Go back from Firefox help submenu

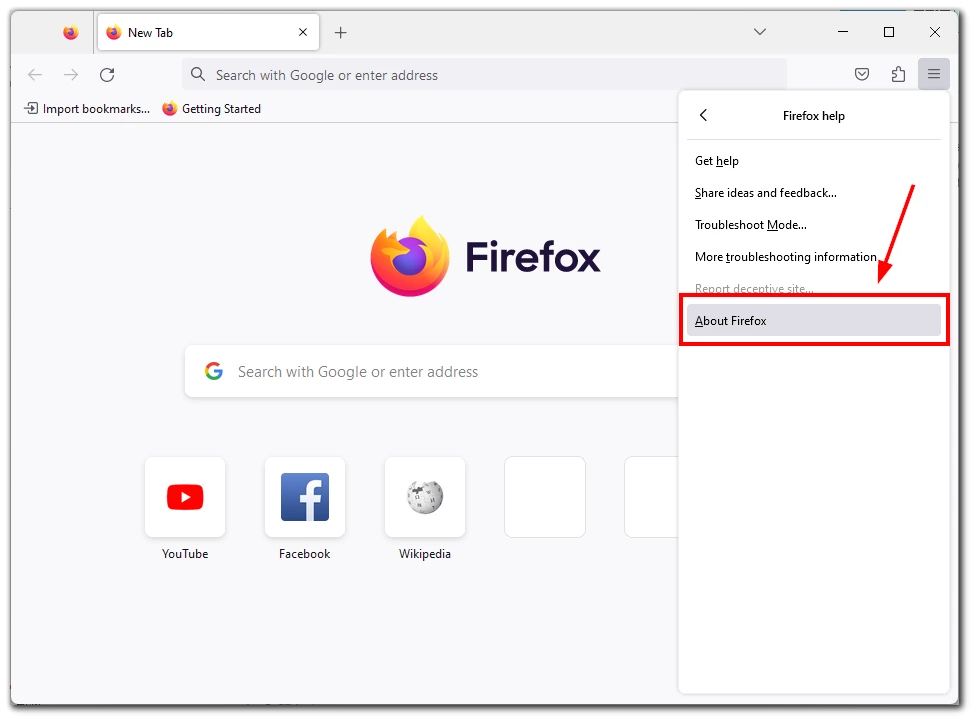pyautogui.click(x=703, y=115)
